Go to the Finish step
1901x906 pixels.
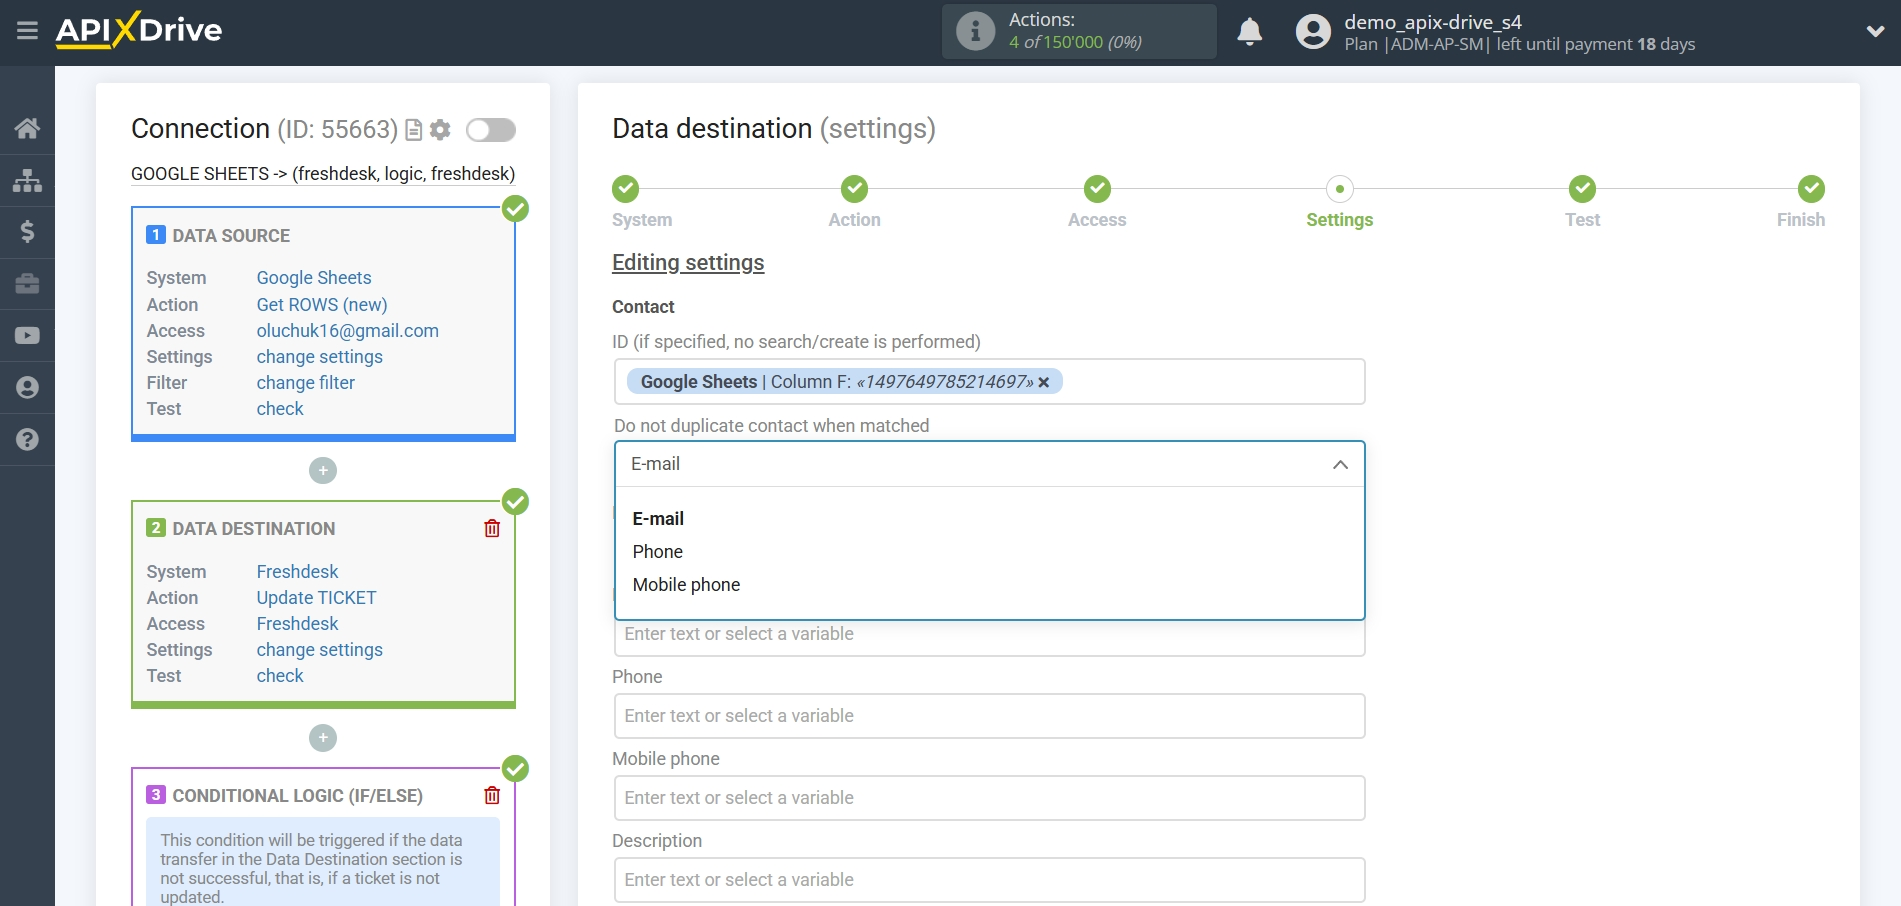point(1811,189)
